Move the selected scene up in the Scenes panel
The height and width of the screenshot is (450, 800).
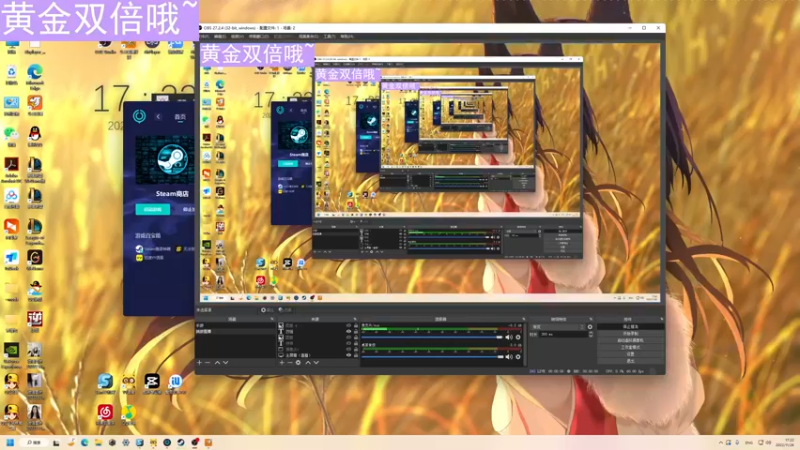(x=217, y=362)
